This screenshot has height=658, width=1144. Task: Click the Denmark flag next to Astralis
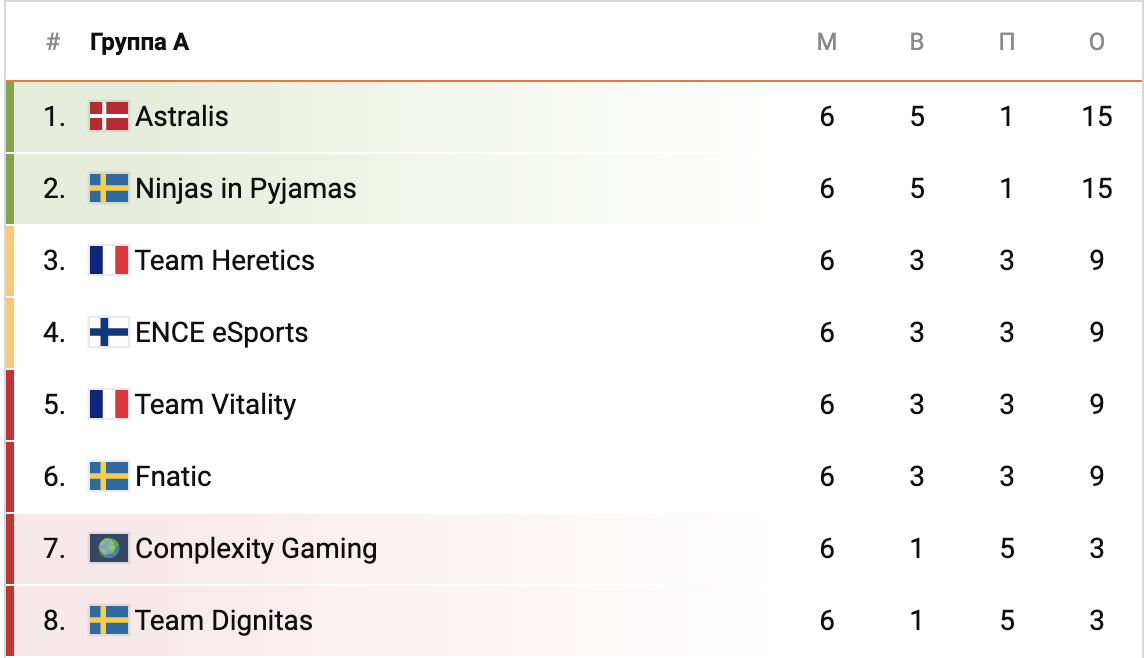109,117
